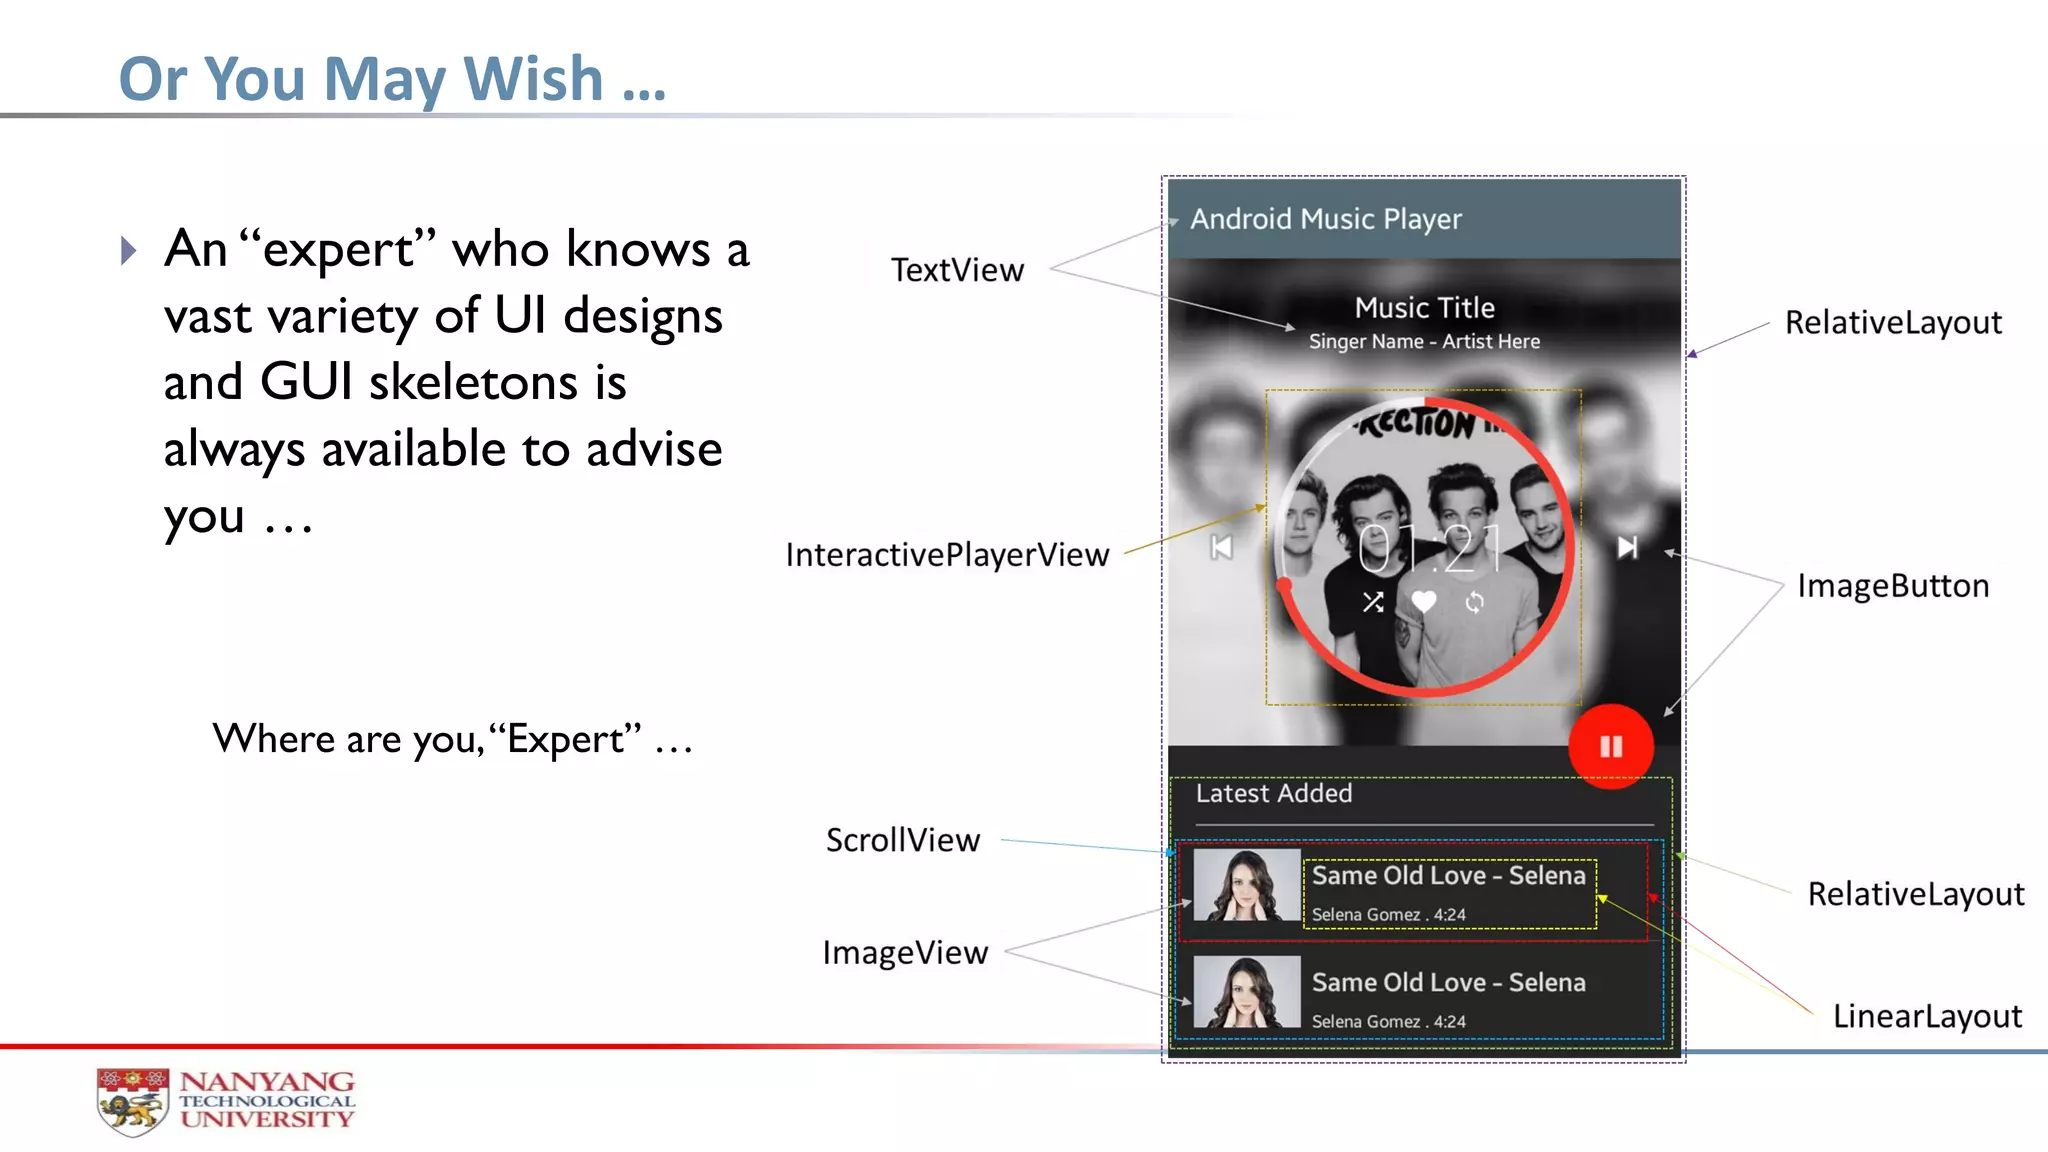Click the 'ScrollView' label
The height and width of the screenshot is (1152, 2048).
903,840
